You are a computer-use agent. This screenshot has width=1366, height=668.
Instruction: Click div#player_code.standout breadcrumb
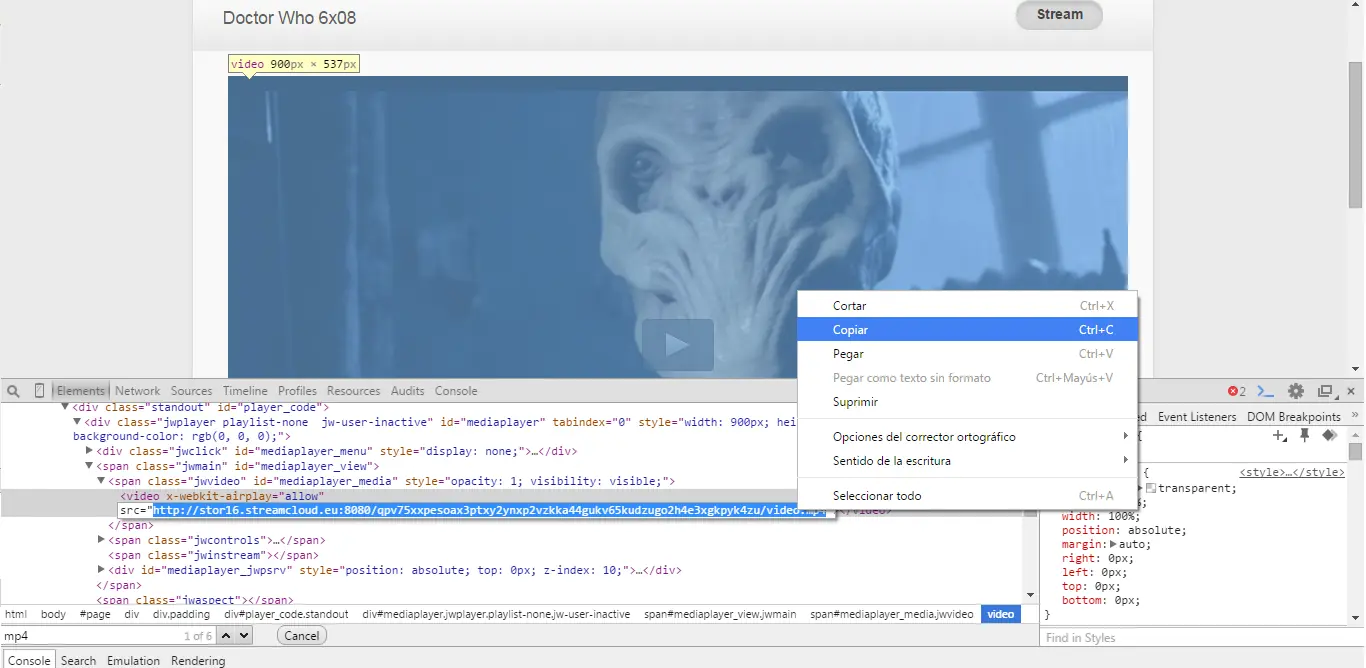286,614
